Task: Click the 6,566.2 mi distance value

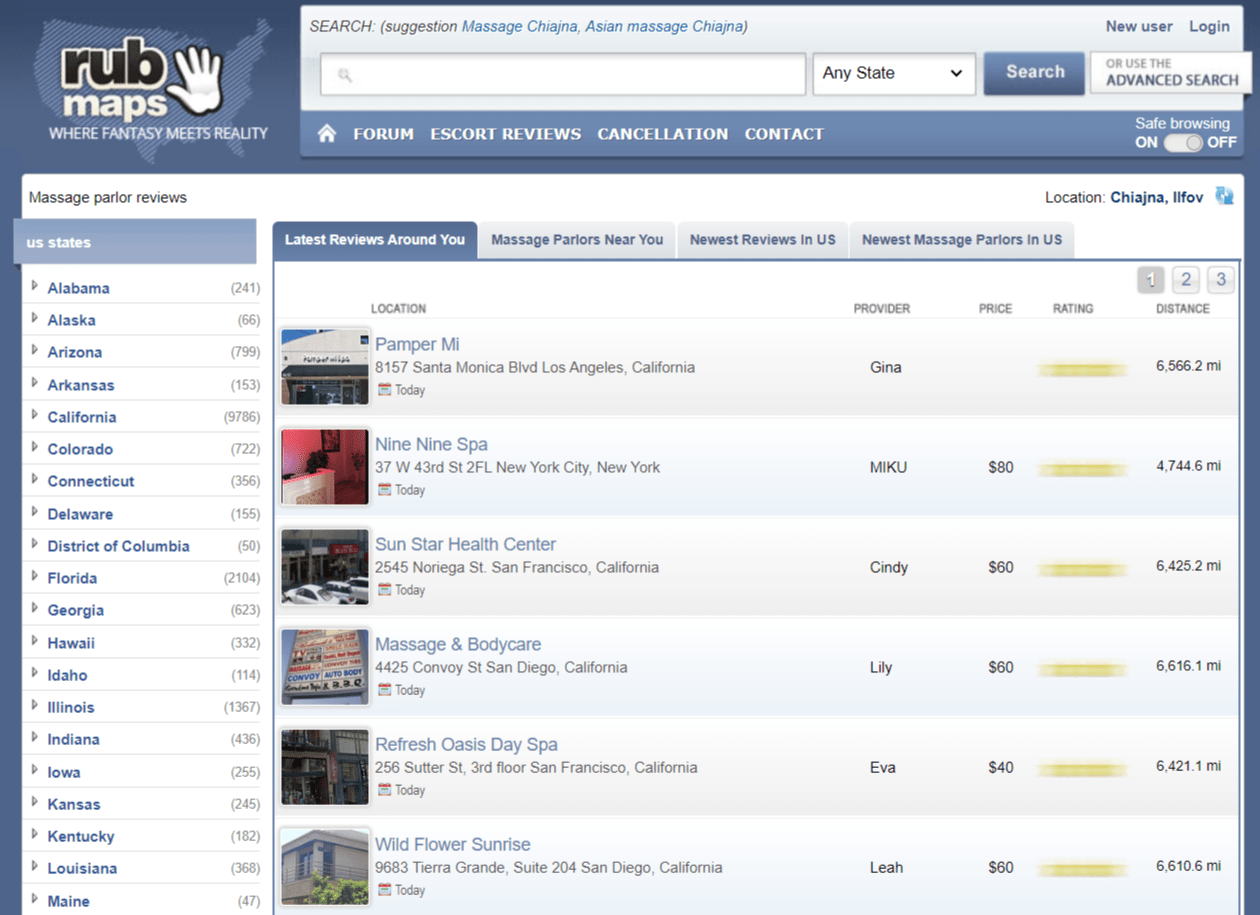Action: [x=1188, y=366]
